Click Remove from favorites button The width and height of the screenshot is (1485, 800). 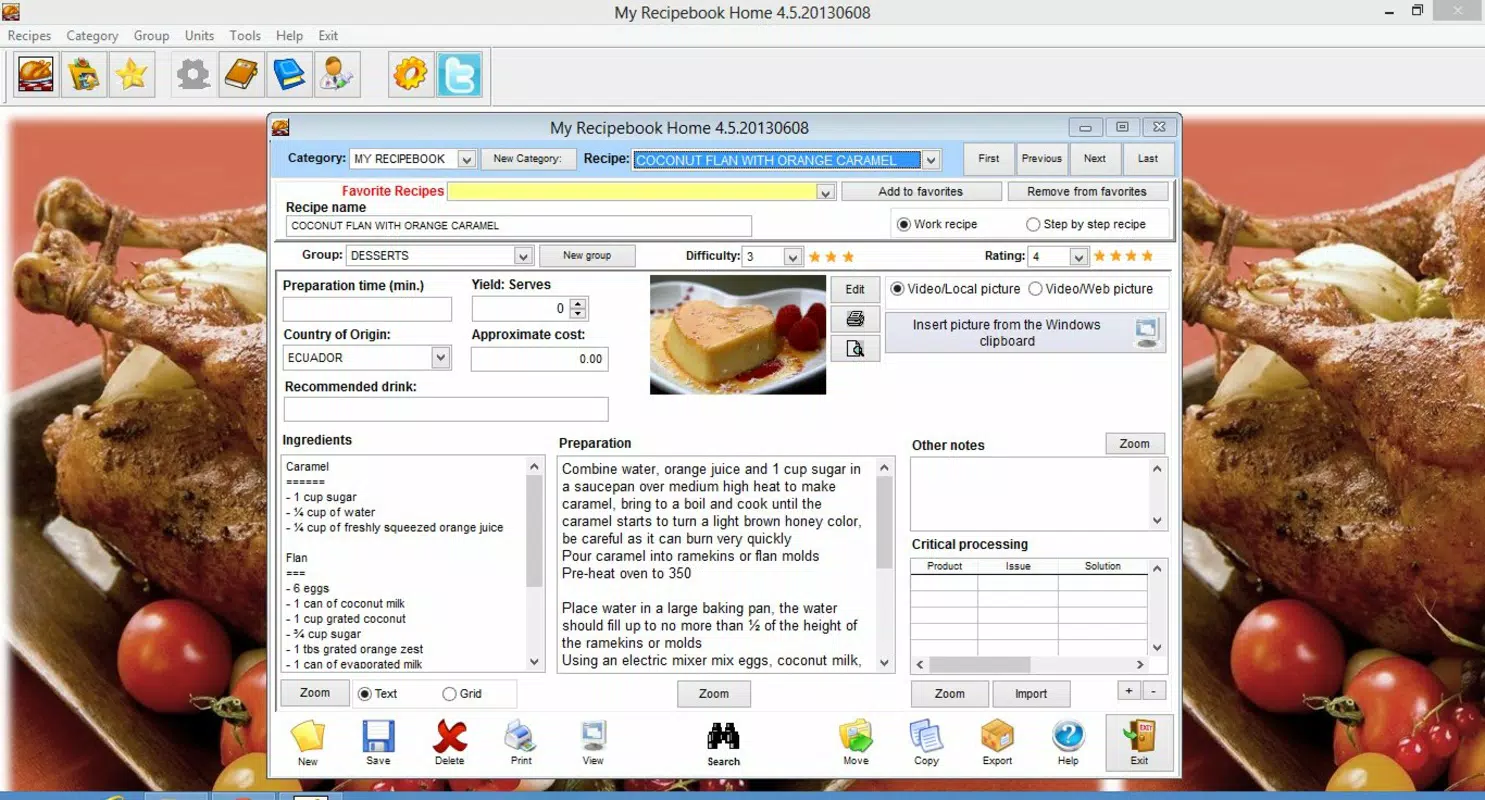[x=1087, y=192]
